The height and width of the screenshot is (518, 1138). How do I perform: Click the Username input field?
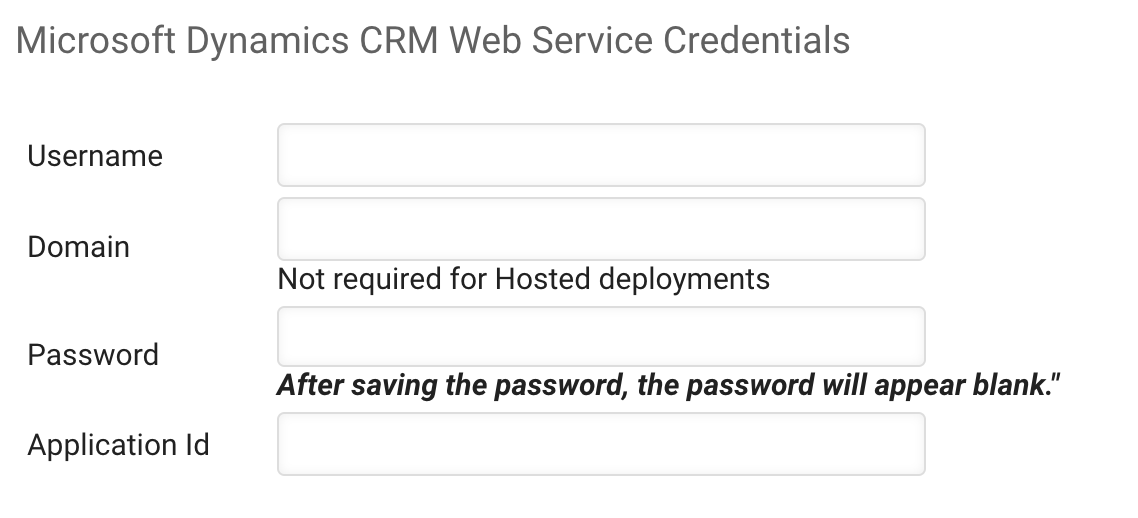pos(601,155)
